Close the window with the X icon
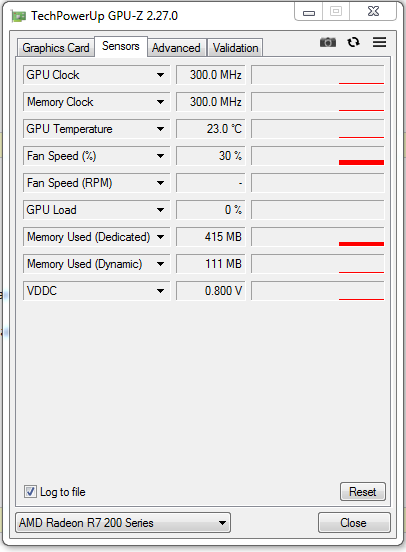Screen dimensions: 406x552 click(373, 12)
